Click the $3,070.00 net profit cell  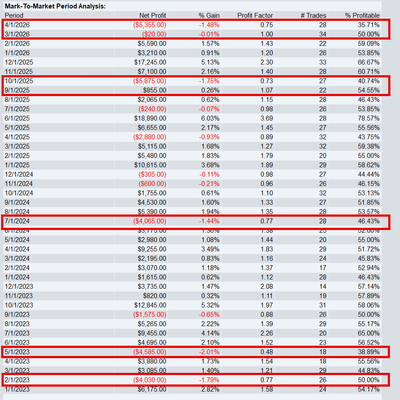152,268
